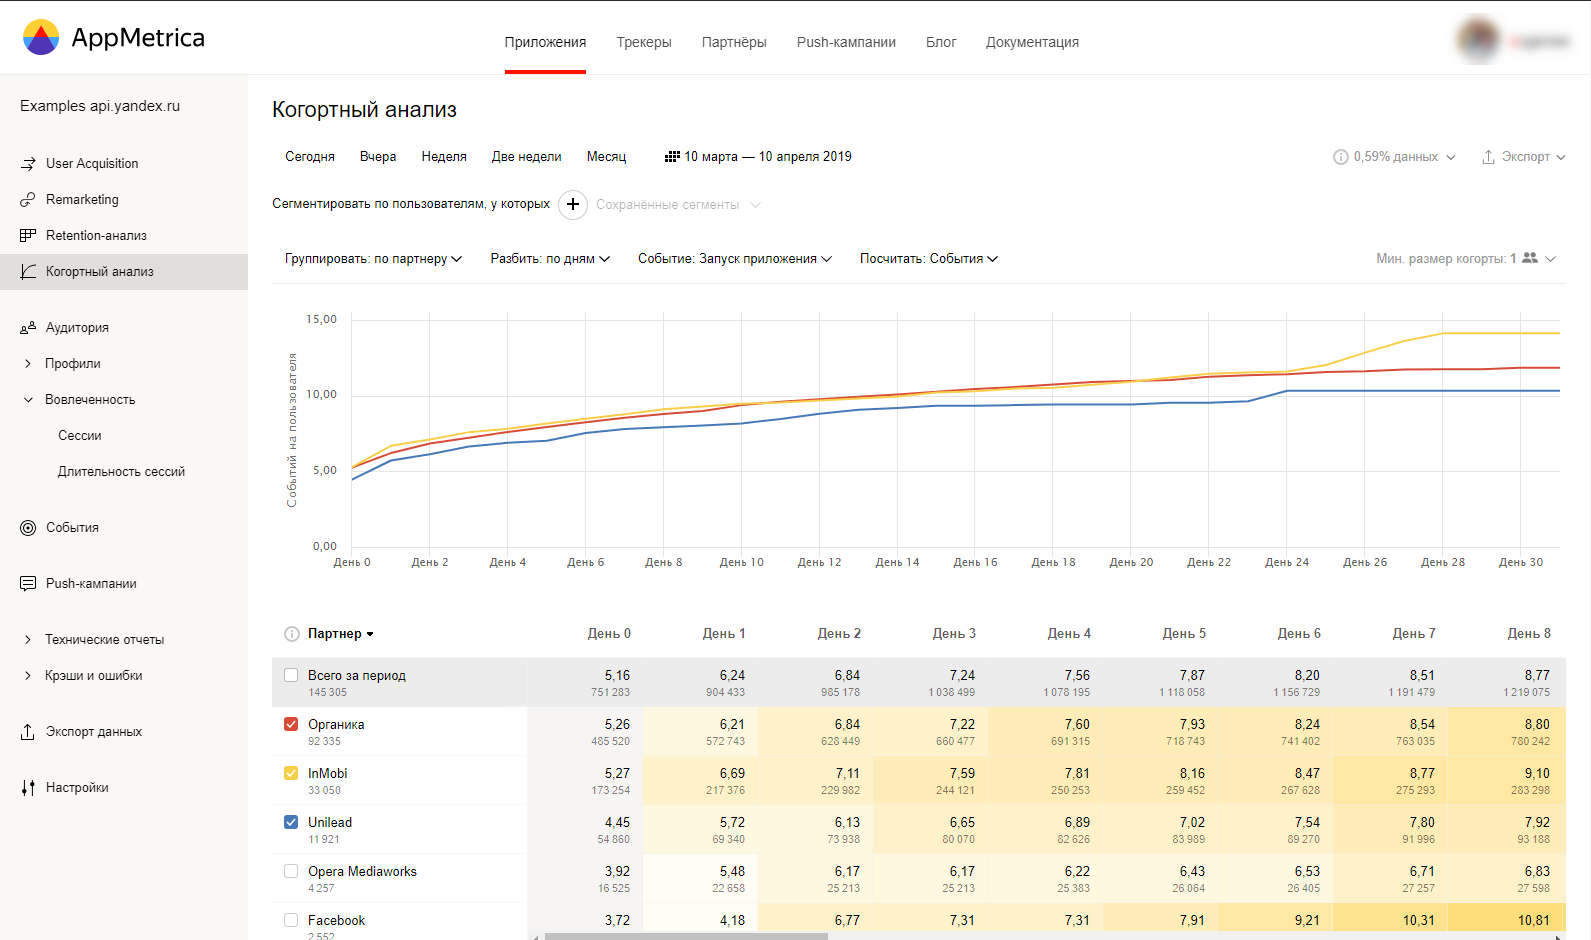Click the Когортный анализ chart icon
This screenshot has height=940, width=1591.
pyautogui.click(x=28, y=272)
